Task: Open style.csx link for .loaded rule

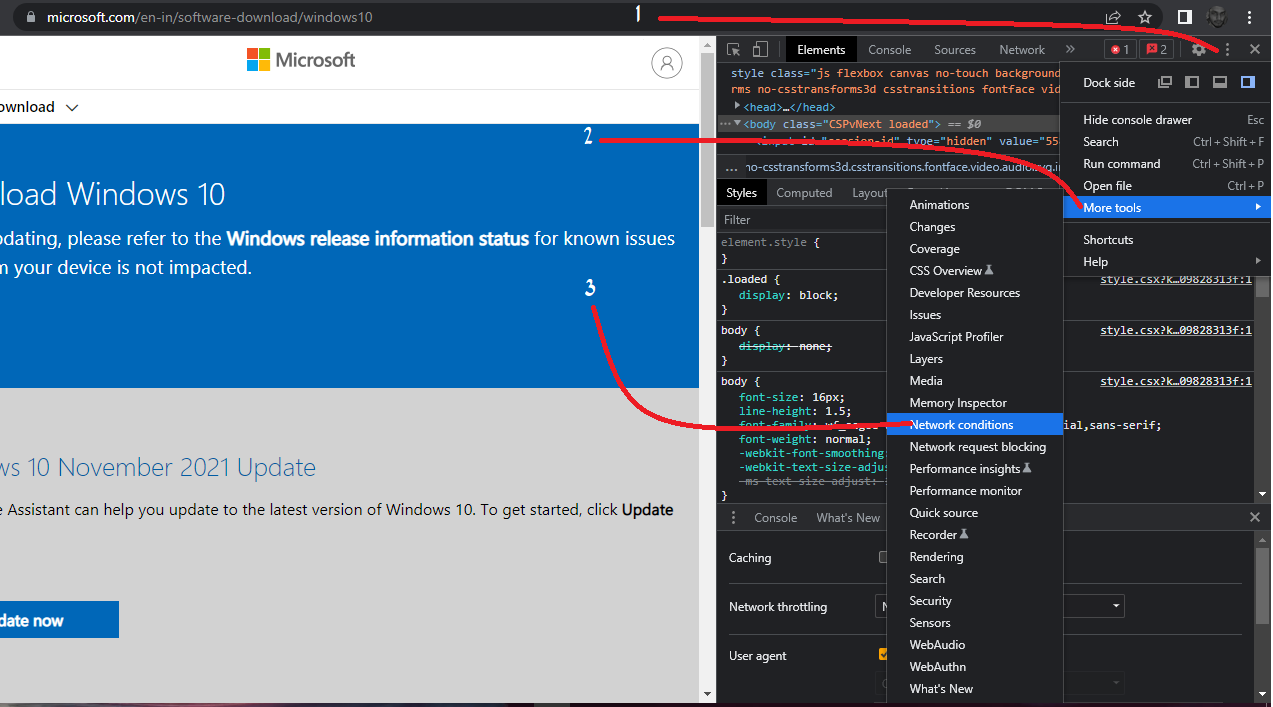Action: [x=1176, y=280]
